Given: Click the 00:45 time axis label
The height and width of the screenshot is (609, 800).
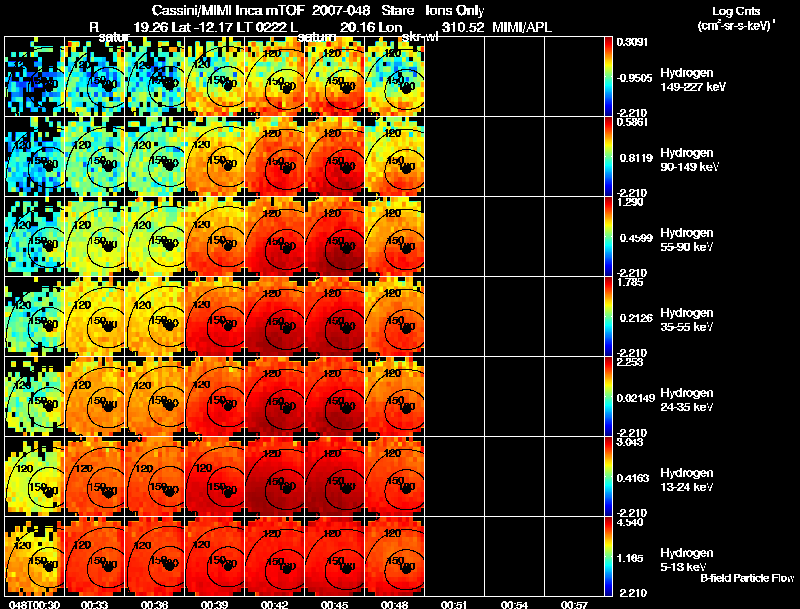Looking at the screenshot, I should click(334, 605).
